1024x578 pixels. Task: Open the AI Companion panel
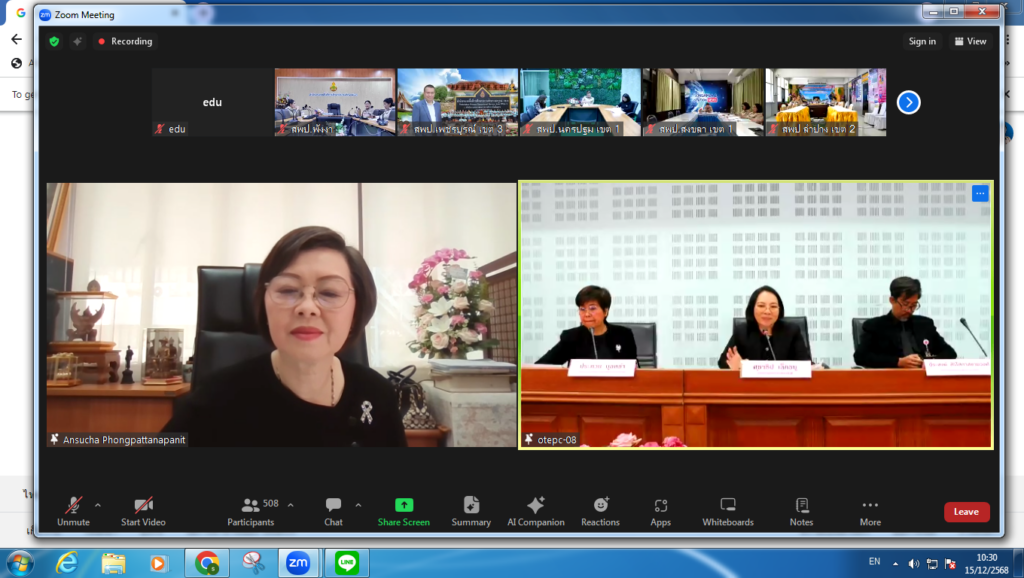(535, 510)
